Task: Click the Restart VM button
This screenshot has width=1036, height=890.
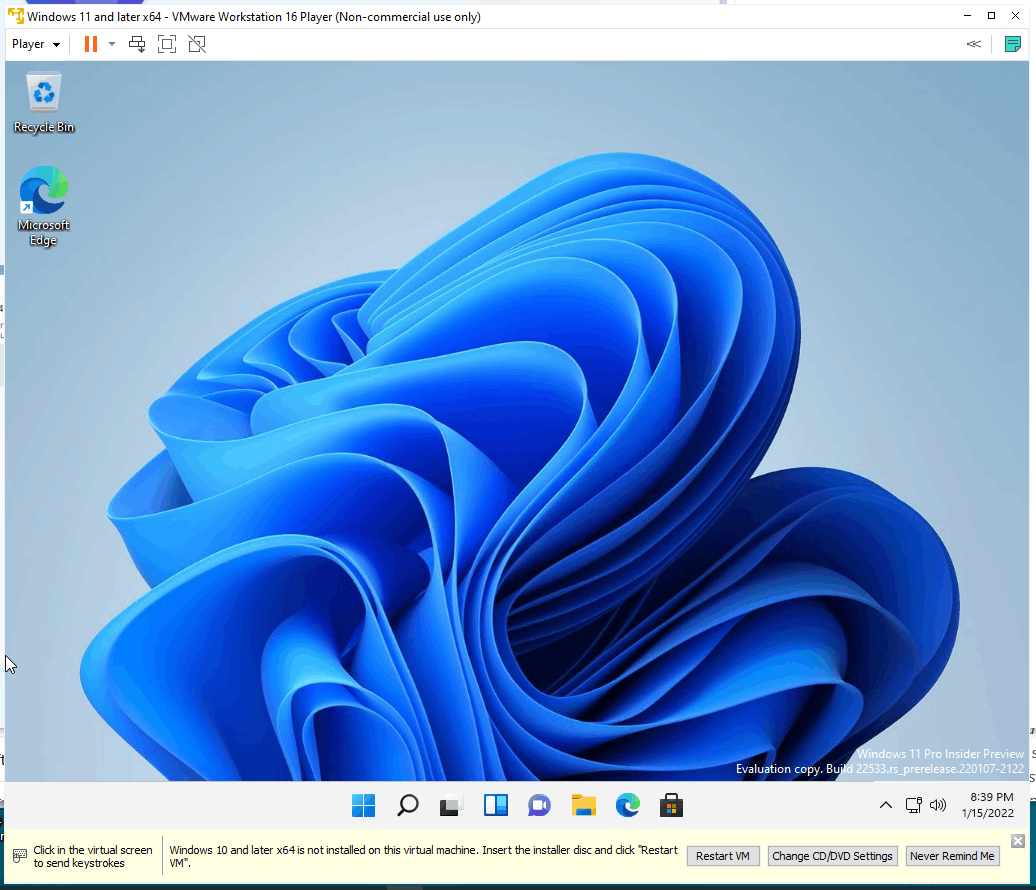Action: [x=723, y=856]
